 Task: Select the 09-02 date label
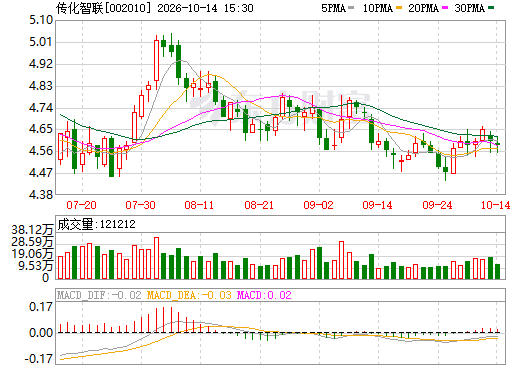[x=318, y=205]
